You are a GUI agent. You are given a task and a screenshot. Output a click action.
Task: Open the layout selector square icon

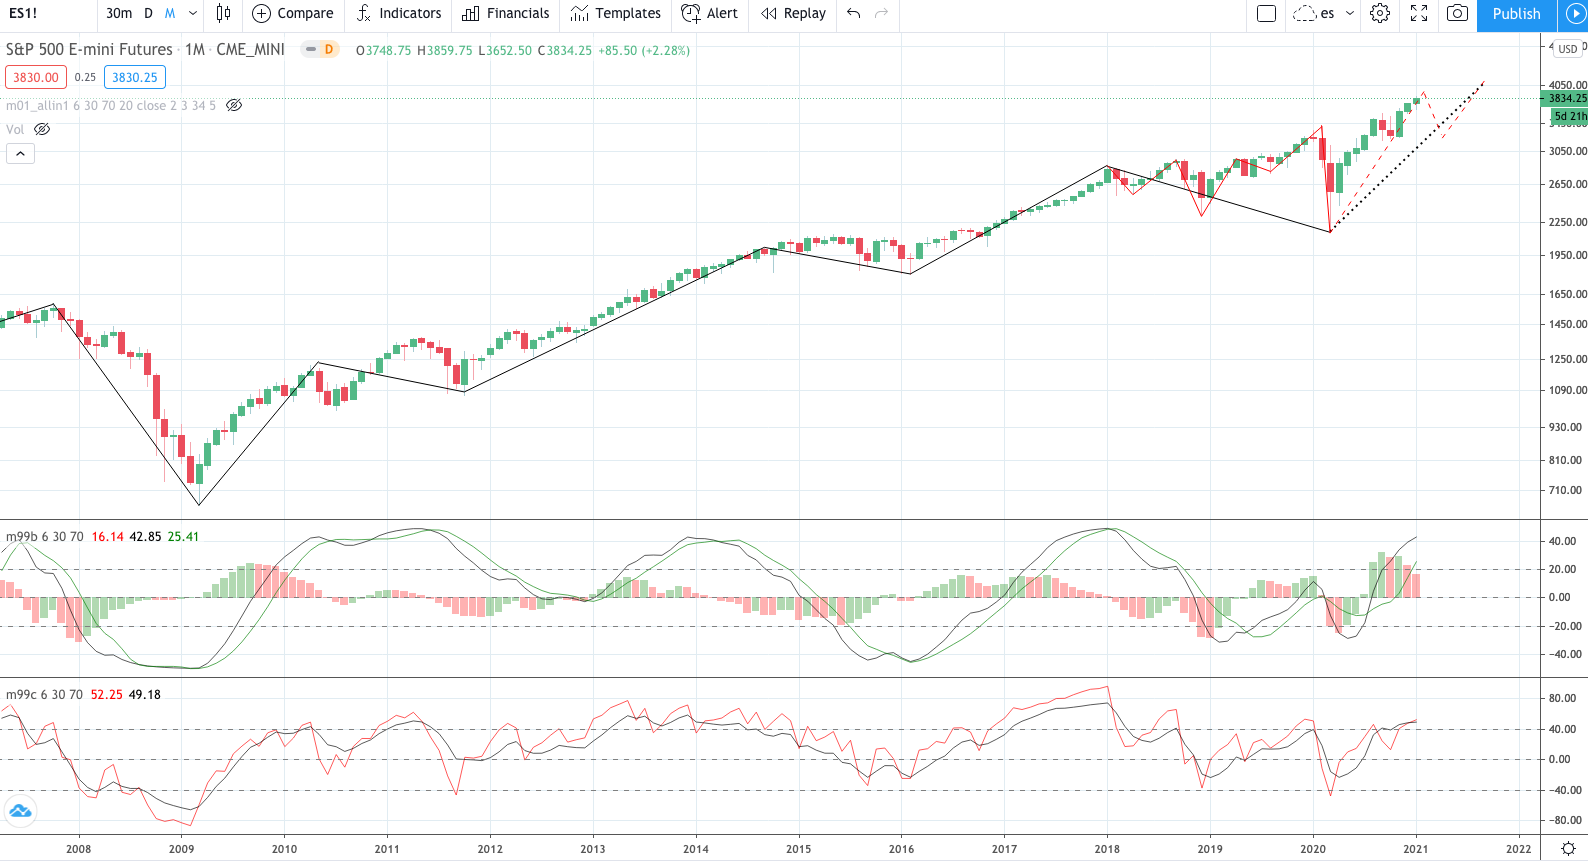coord(1266,13)
